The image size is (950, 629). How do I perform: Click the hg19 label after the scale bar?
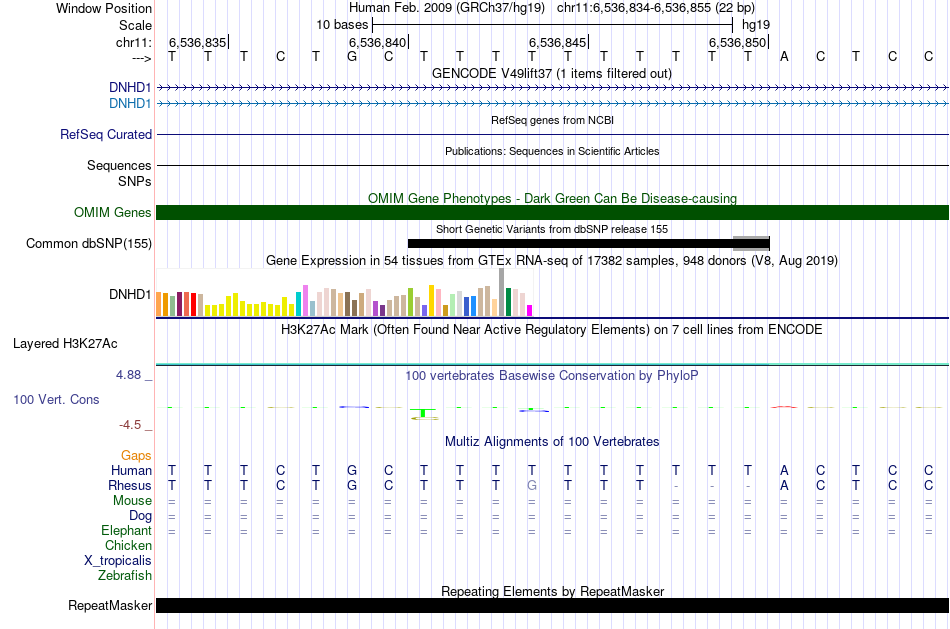pos(756,25)
